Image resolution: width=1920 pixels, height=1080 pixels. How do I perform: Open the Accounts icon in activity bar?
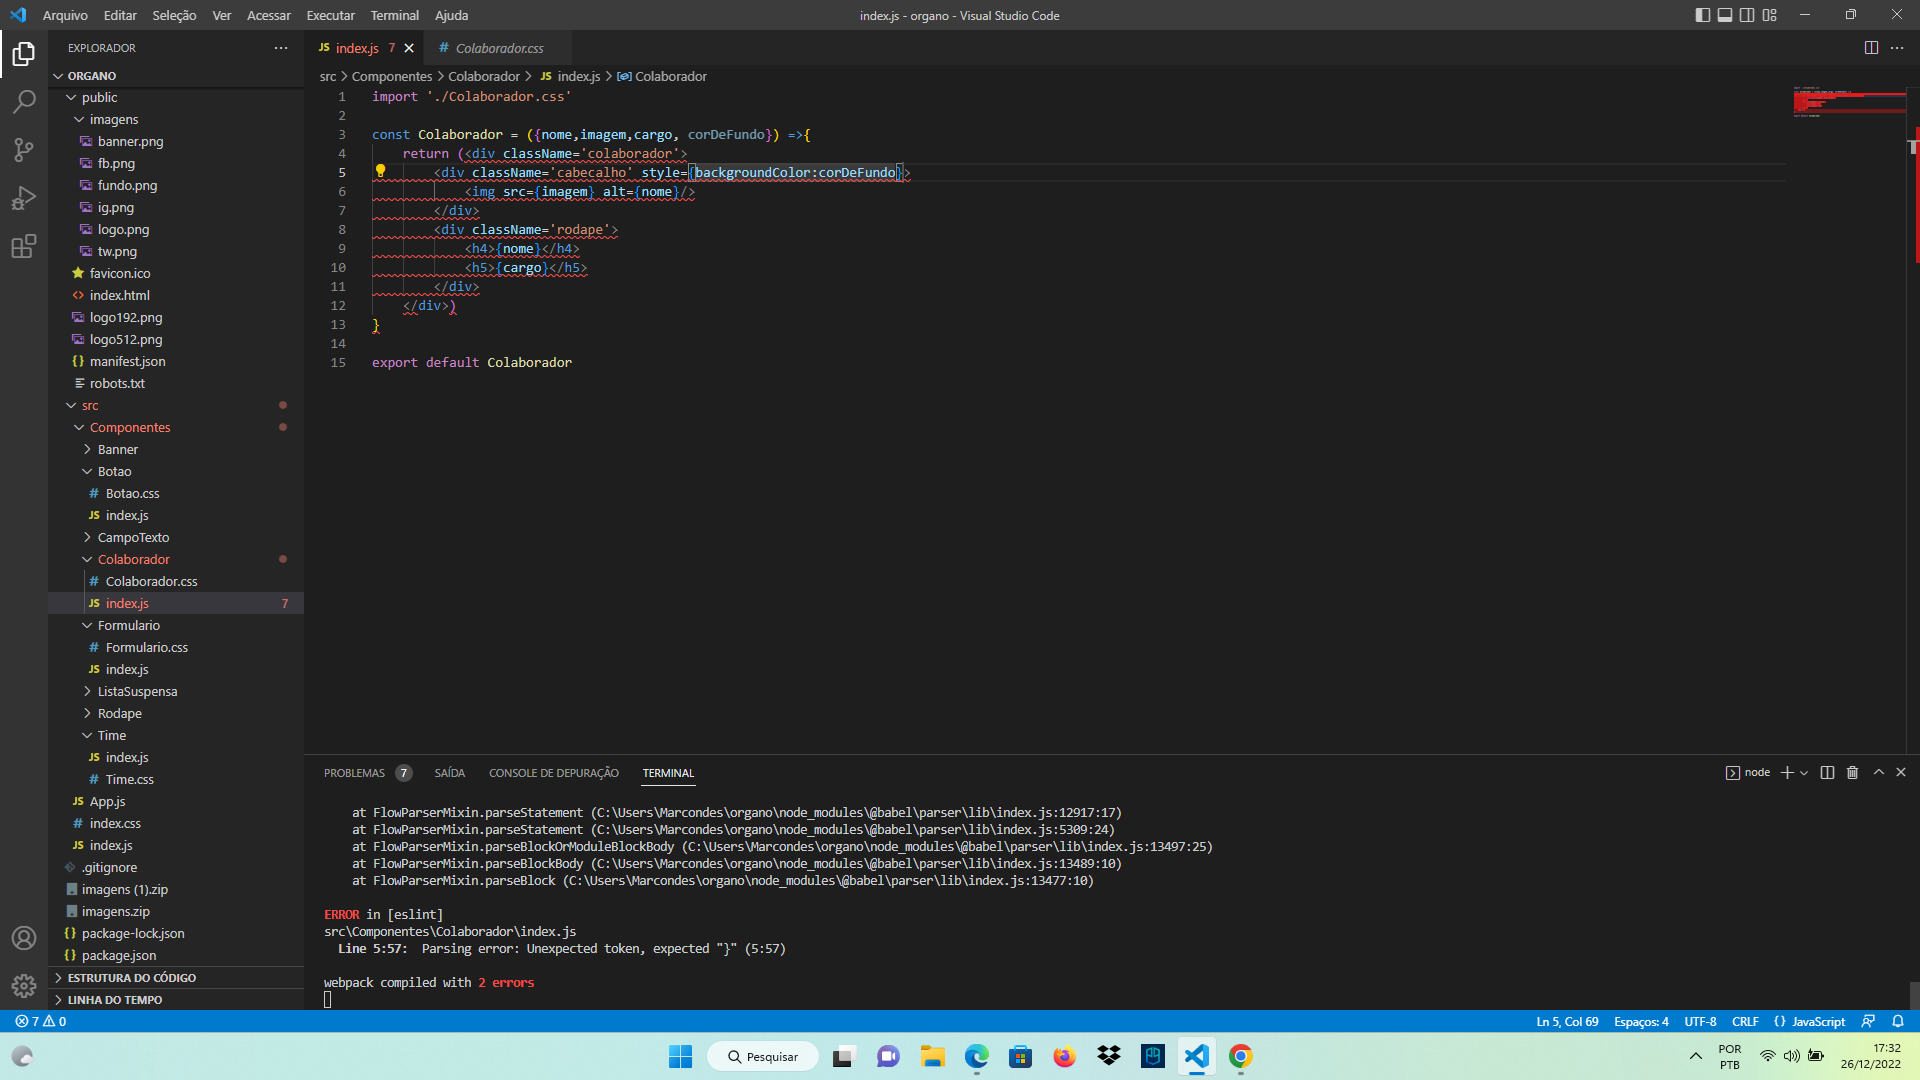[24, 938]
